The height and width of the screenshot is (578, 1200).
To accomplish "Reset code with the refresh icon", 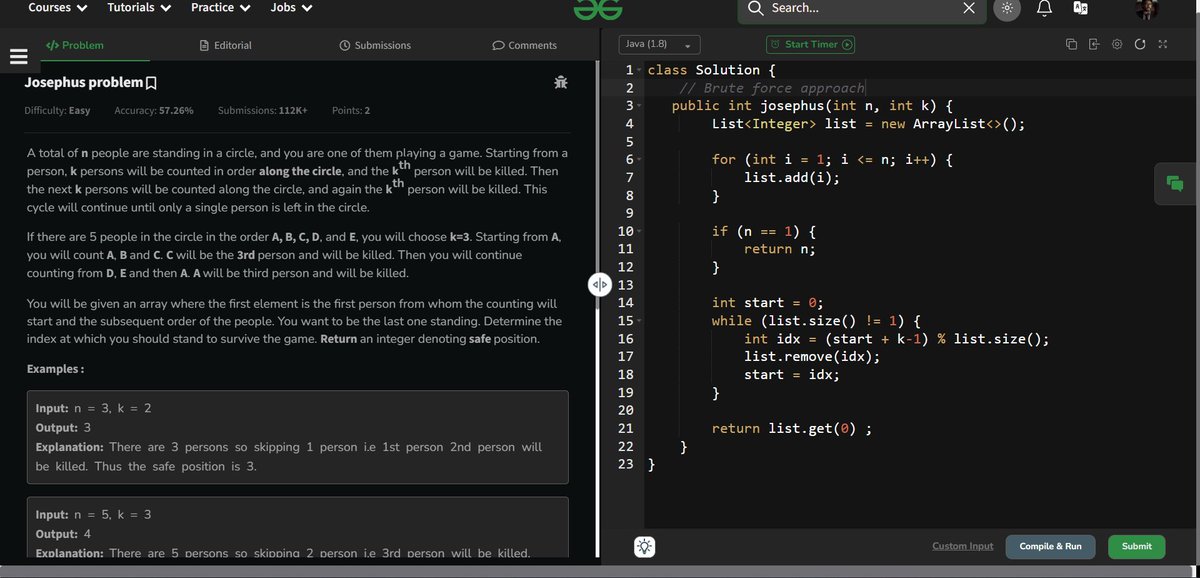I will [1140, 45].
